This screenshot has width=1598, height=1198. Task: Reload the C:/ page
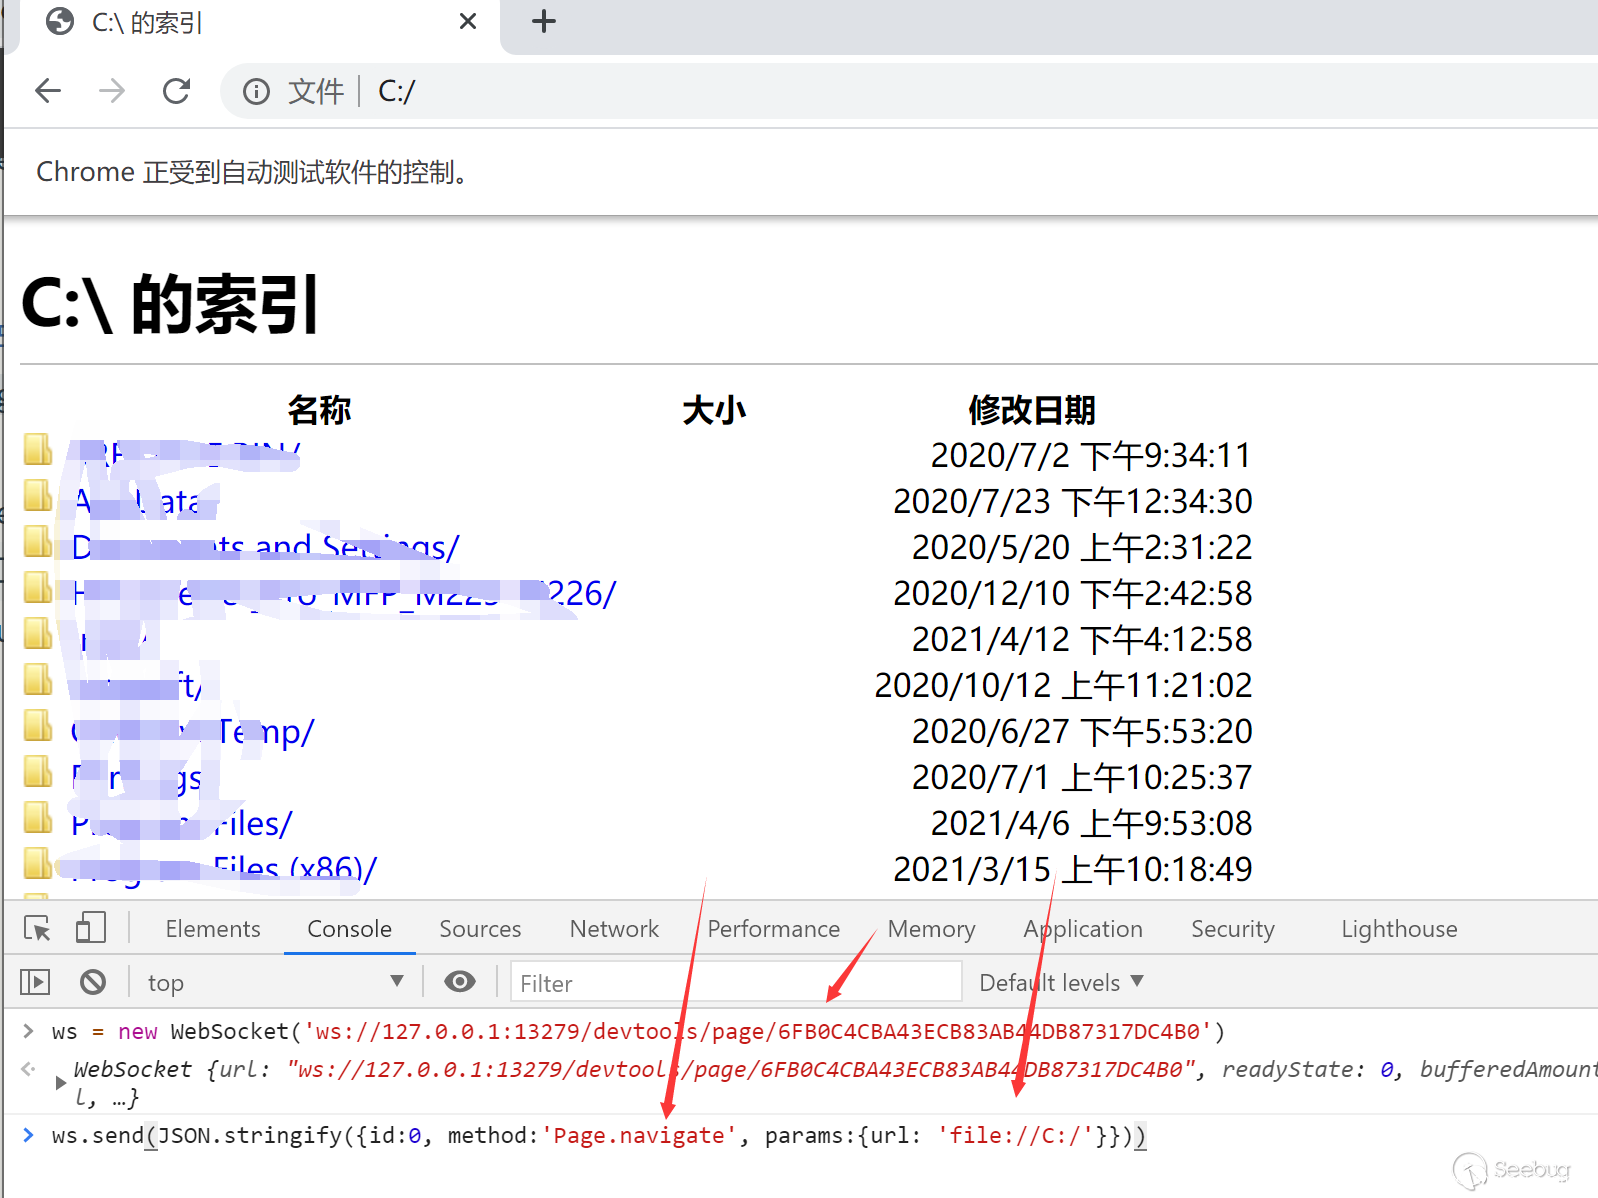pyautogui.click(x=176, y=91)
